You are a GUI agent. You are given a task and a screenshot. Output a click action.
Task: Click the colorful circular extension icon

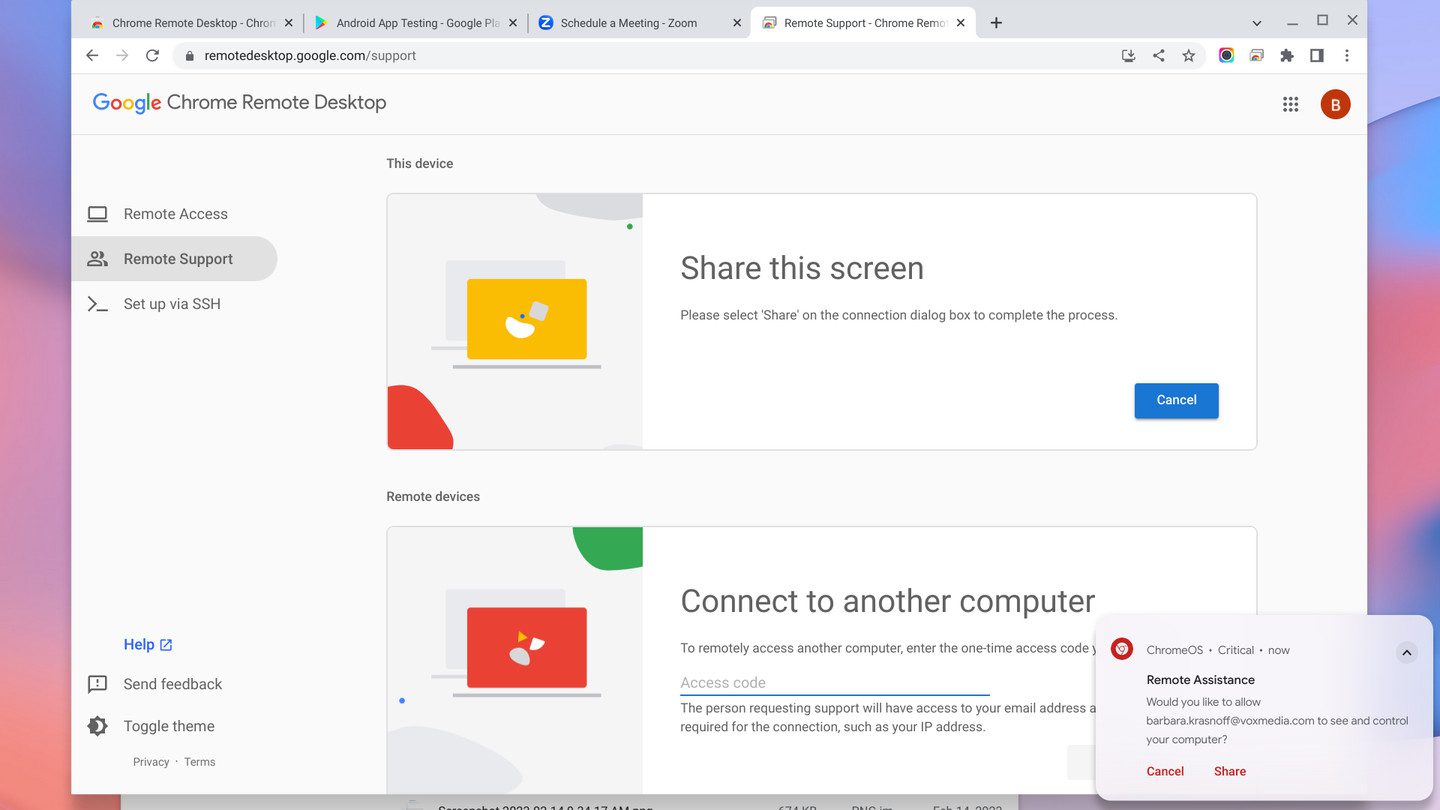coord(1226,56)
